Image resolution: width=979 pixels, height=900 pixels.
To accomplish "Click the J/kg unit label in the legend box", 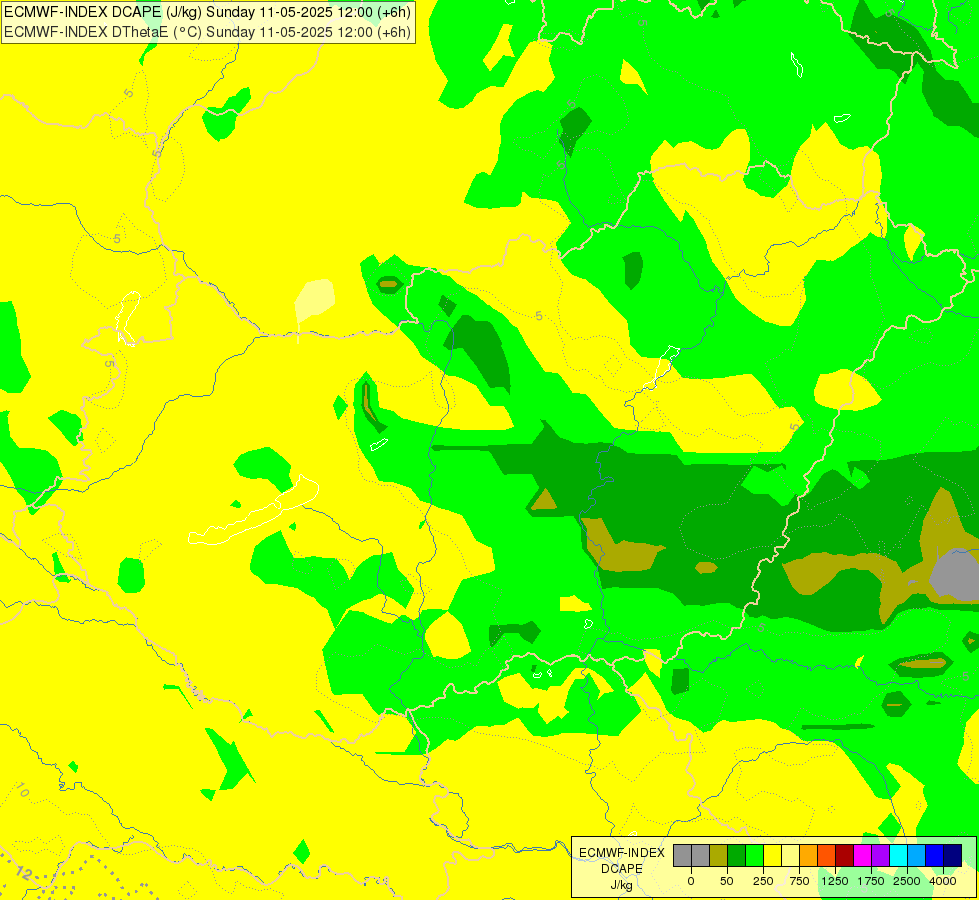I will 621,885.
